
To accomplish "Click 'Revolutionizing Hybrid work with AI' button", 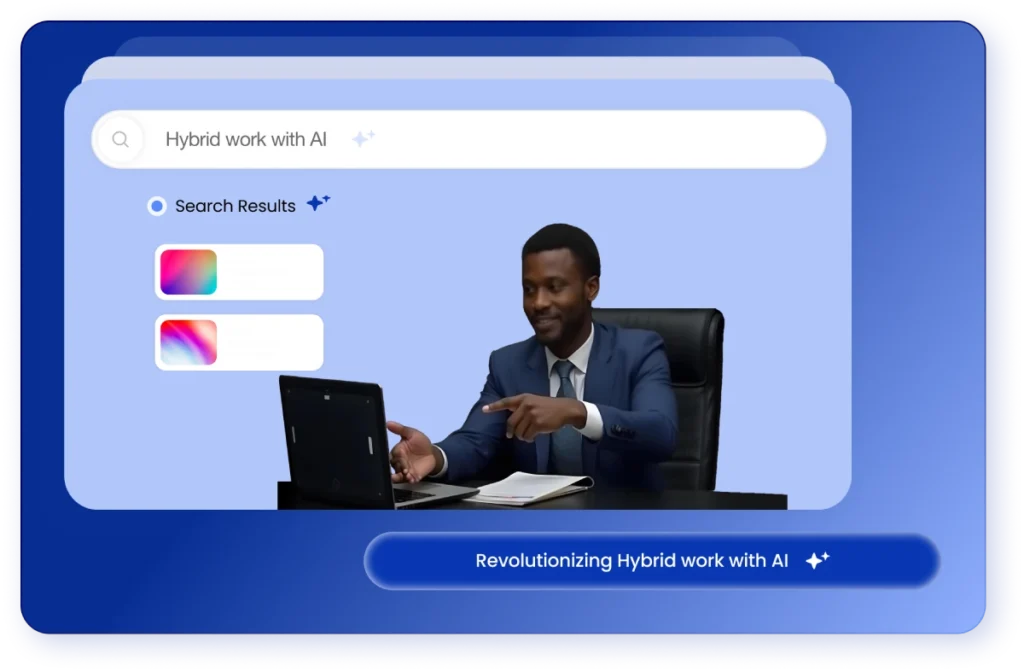I will [x=652, y=561].
